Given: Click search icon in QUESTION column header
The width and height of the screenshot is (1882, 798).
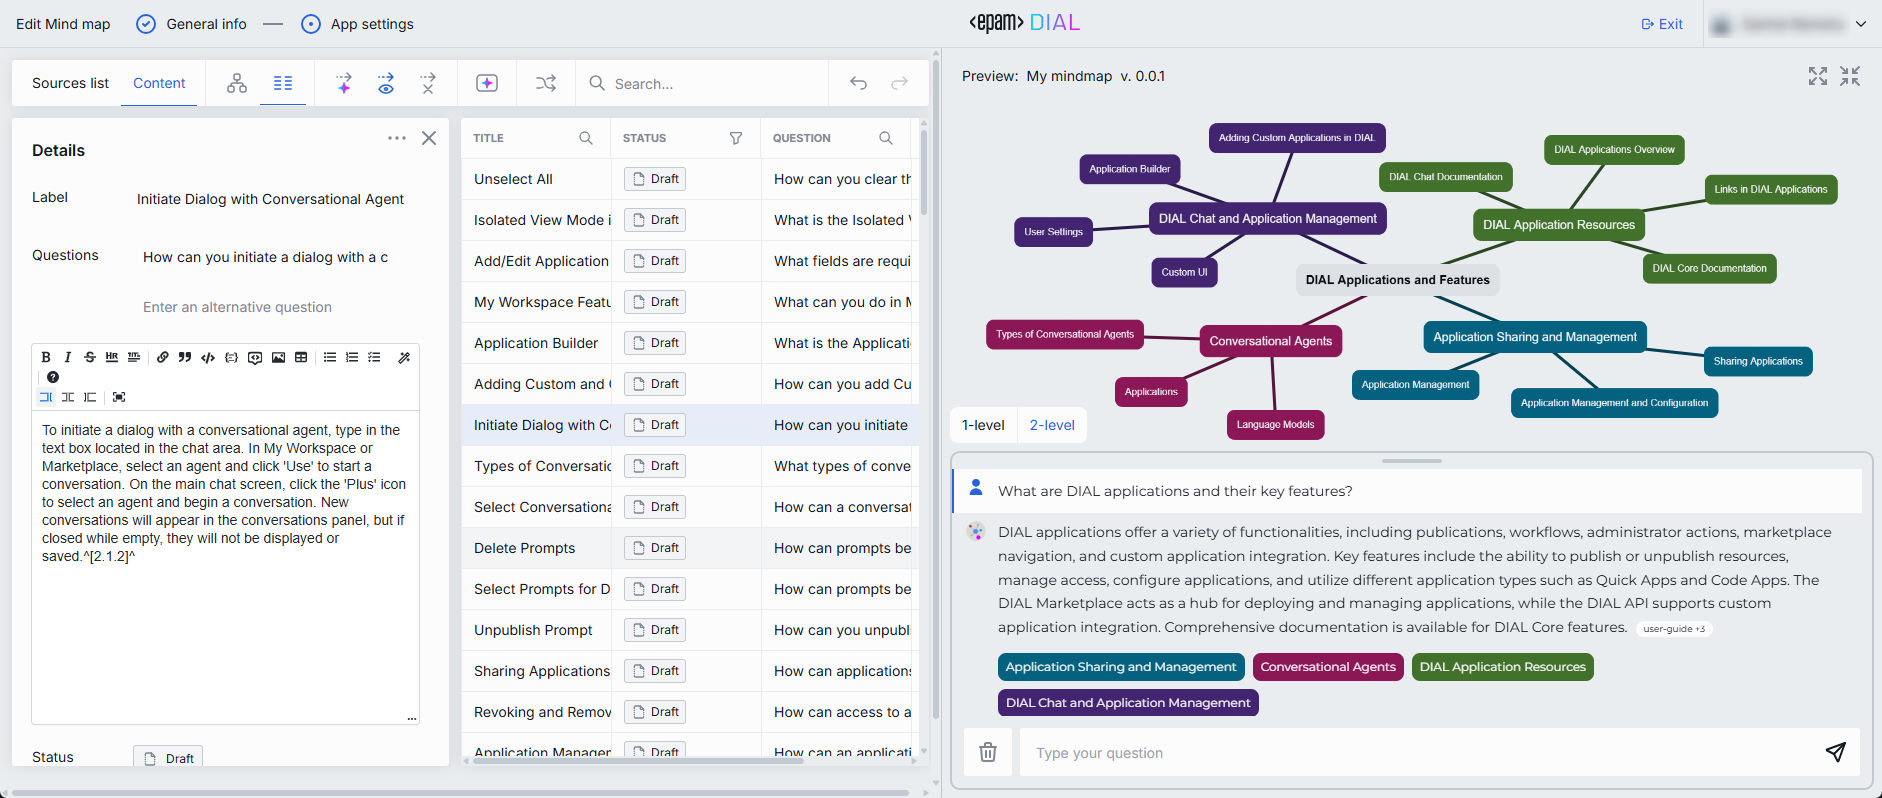Looking at the screenshot, I should pos(886,138).
